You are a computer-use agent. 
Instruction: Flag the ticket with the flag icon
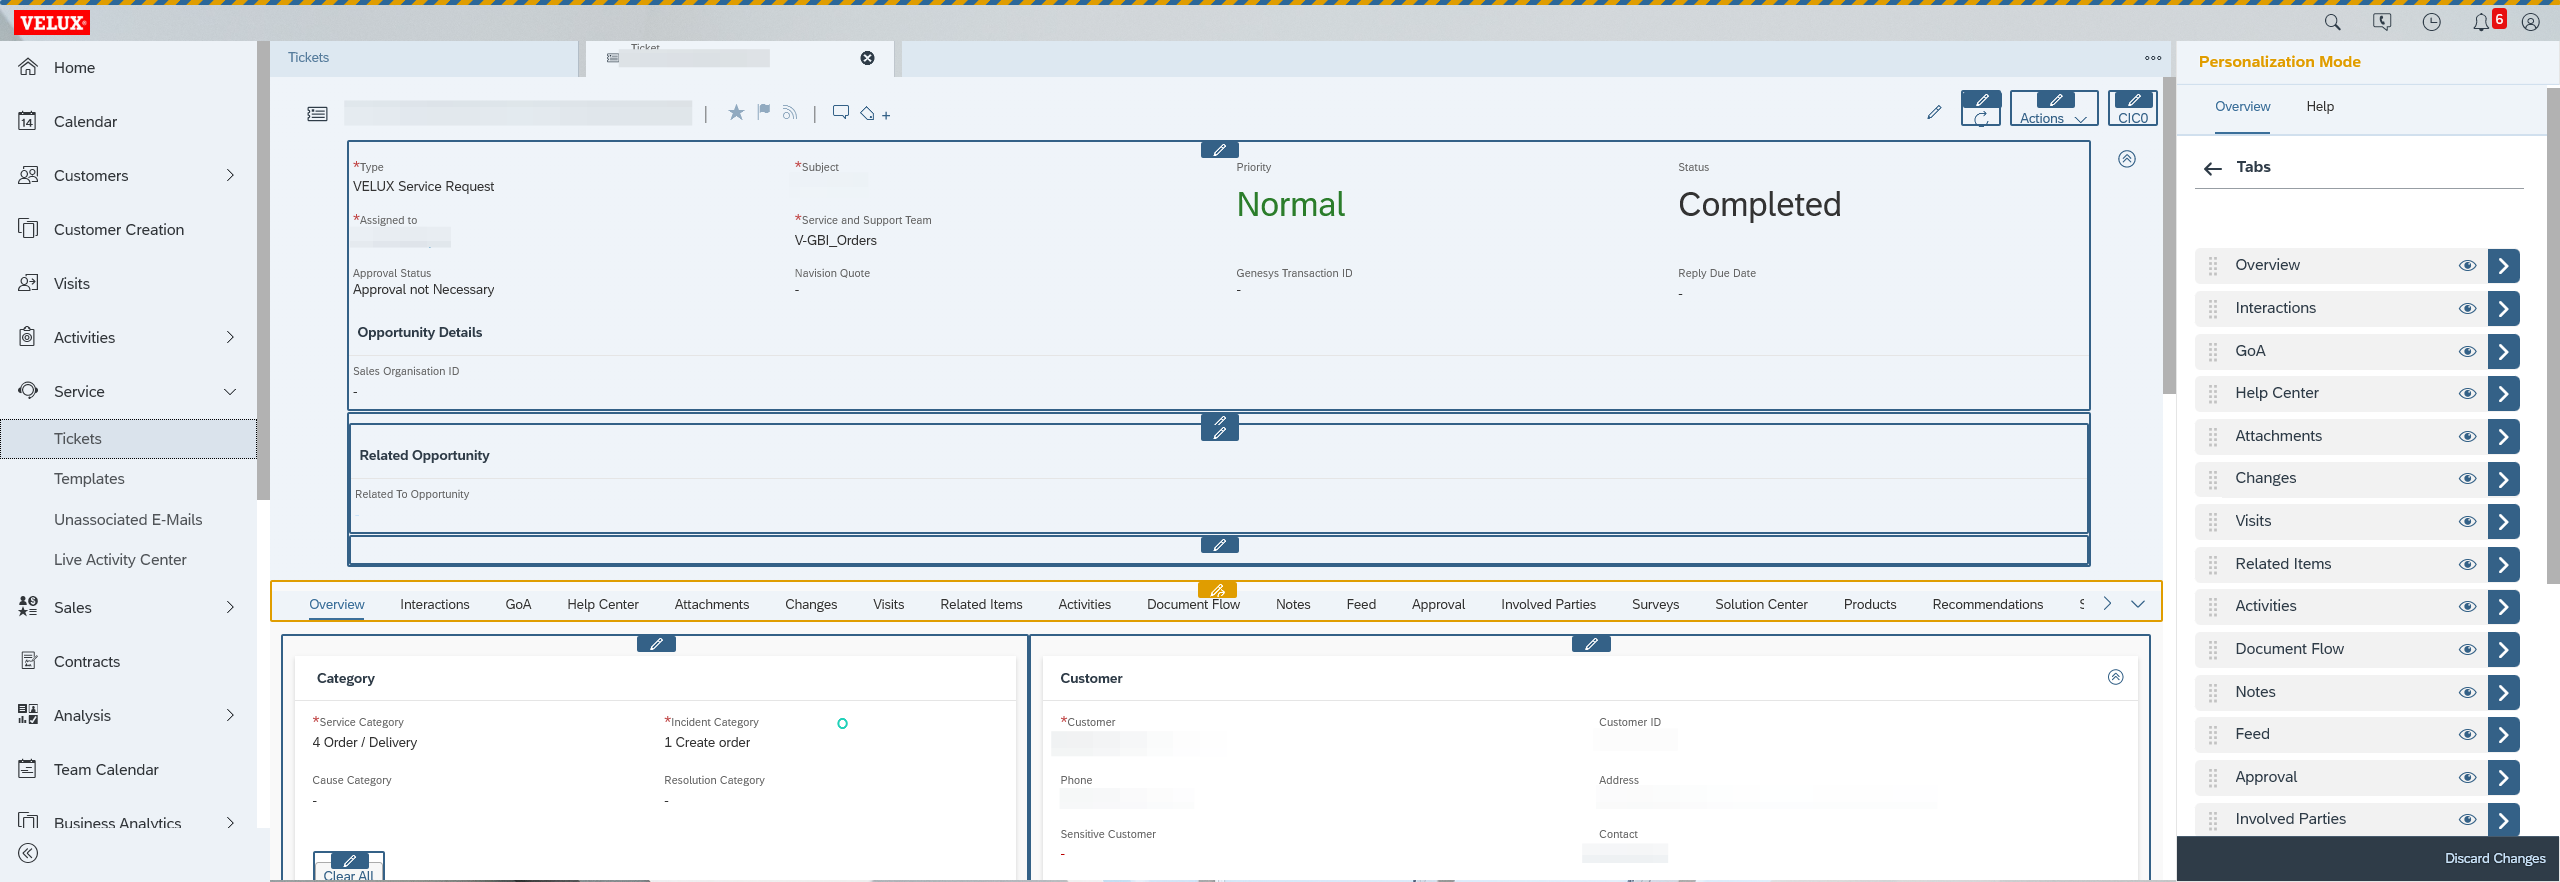(763, 112)
